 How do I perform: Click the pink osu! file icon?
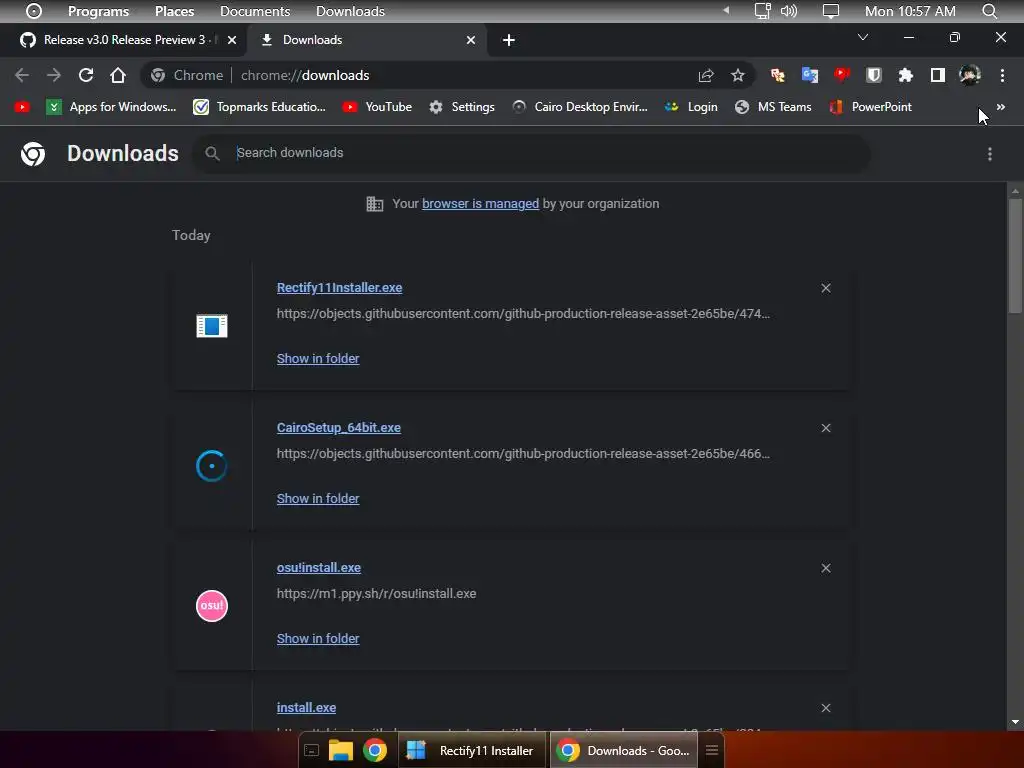point(212,606)
